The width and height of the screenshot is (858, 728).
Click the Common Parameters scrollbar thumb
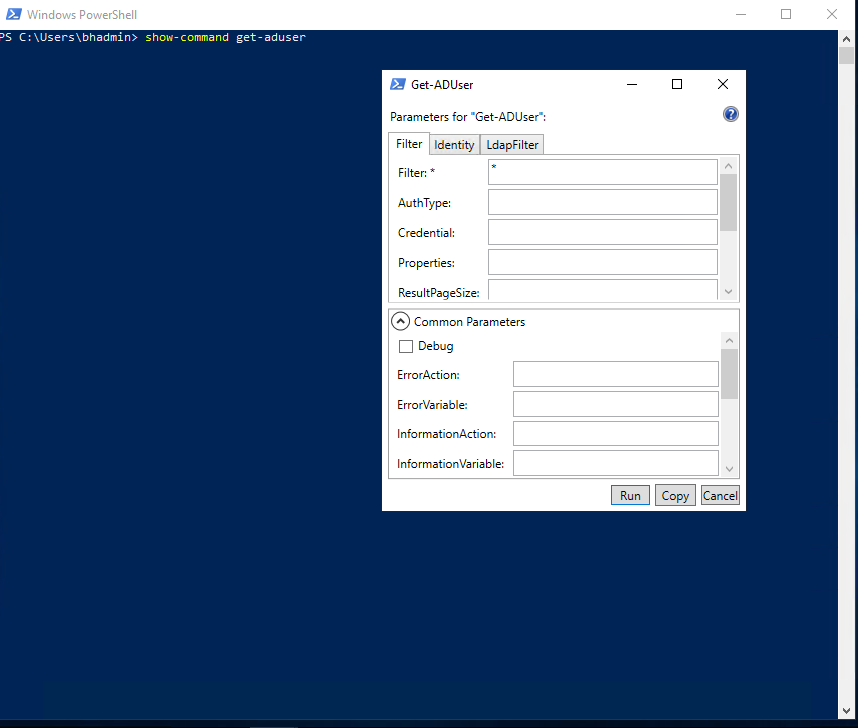[x=729, y=374]
